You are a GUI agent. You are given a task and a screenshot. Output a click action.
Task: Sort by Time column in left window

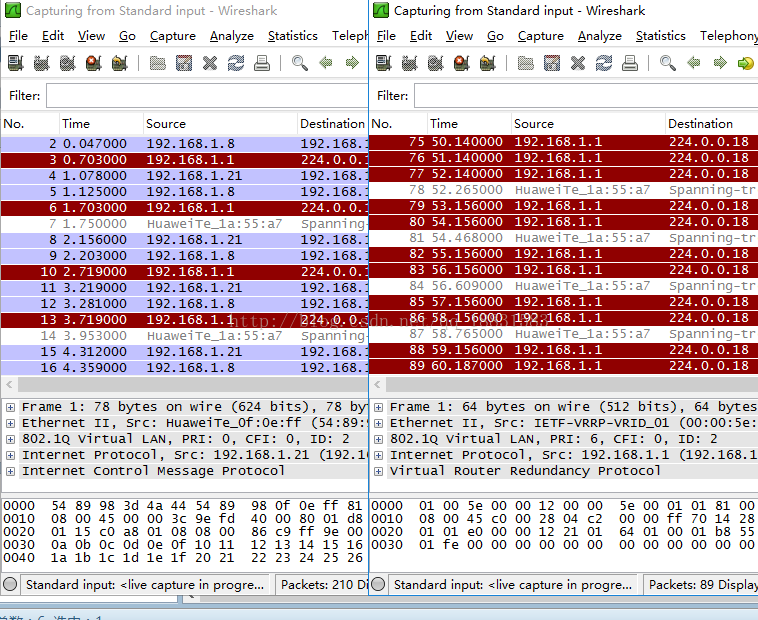point(102,124)
